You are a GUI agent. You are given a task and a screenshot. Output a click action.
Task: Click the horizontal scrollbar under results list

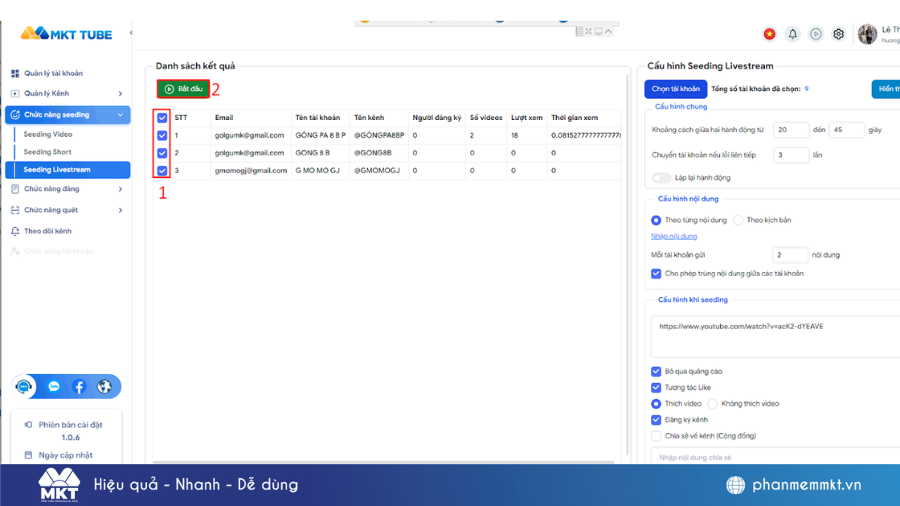(383, 462)
